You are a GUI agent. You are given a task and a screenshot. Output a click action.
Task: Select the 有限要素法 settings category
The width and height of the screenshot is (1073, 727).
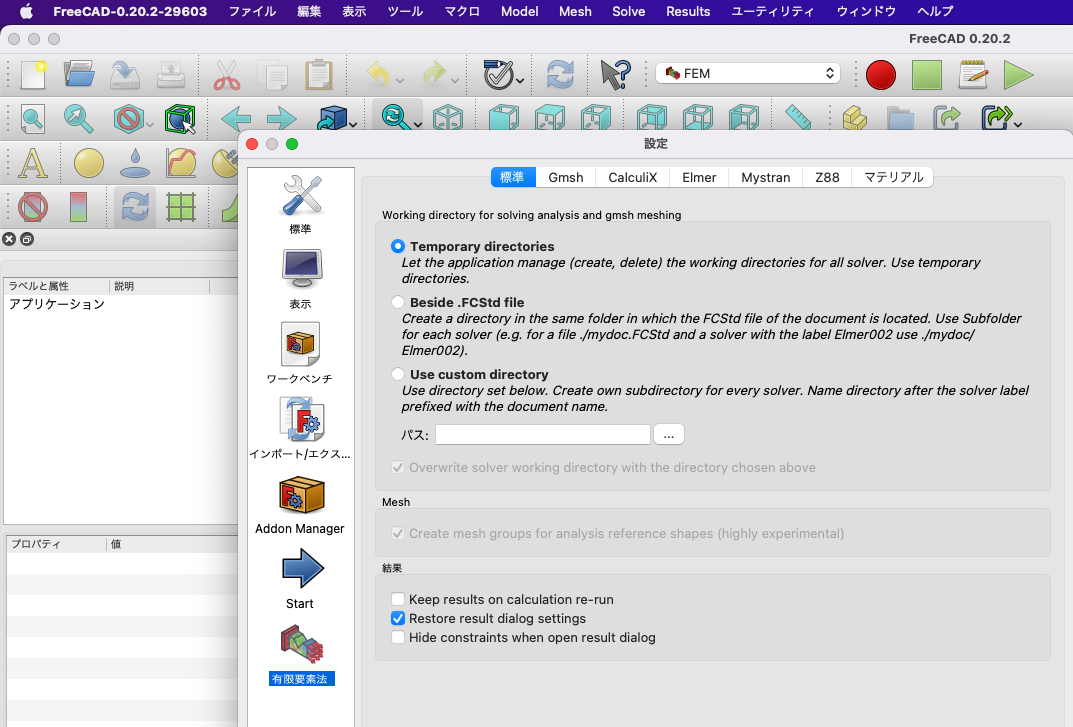tap(301, 654)
